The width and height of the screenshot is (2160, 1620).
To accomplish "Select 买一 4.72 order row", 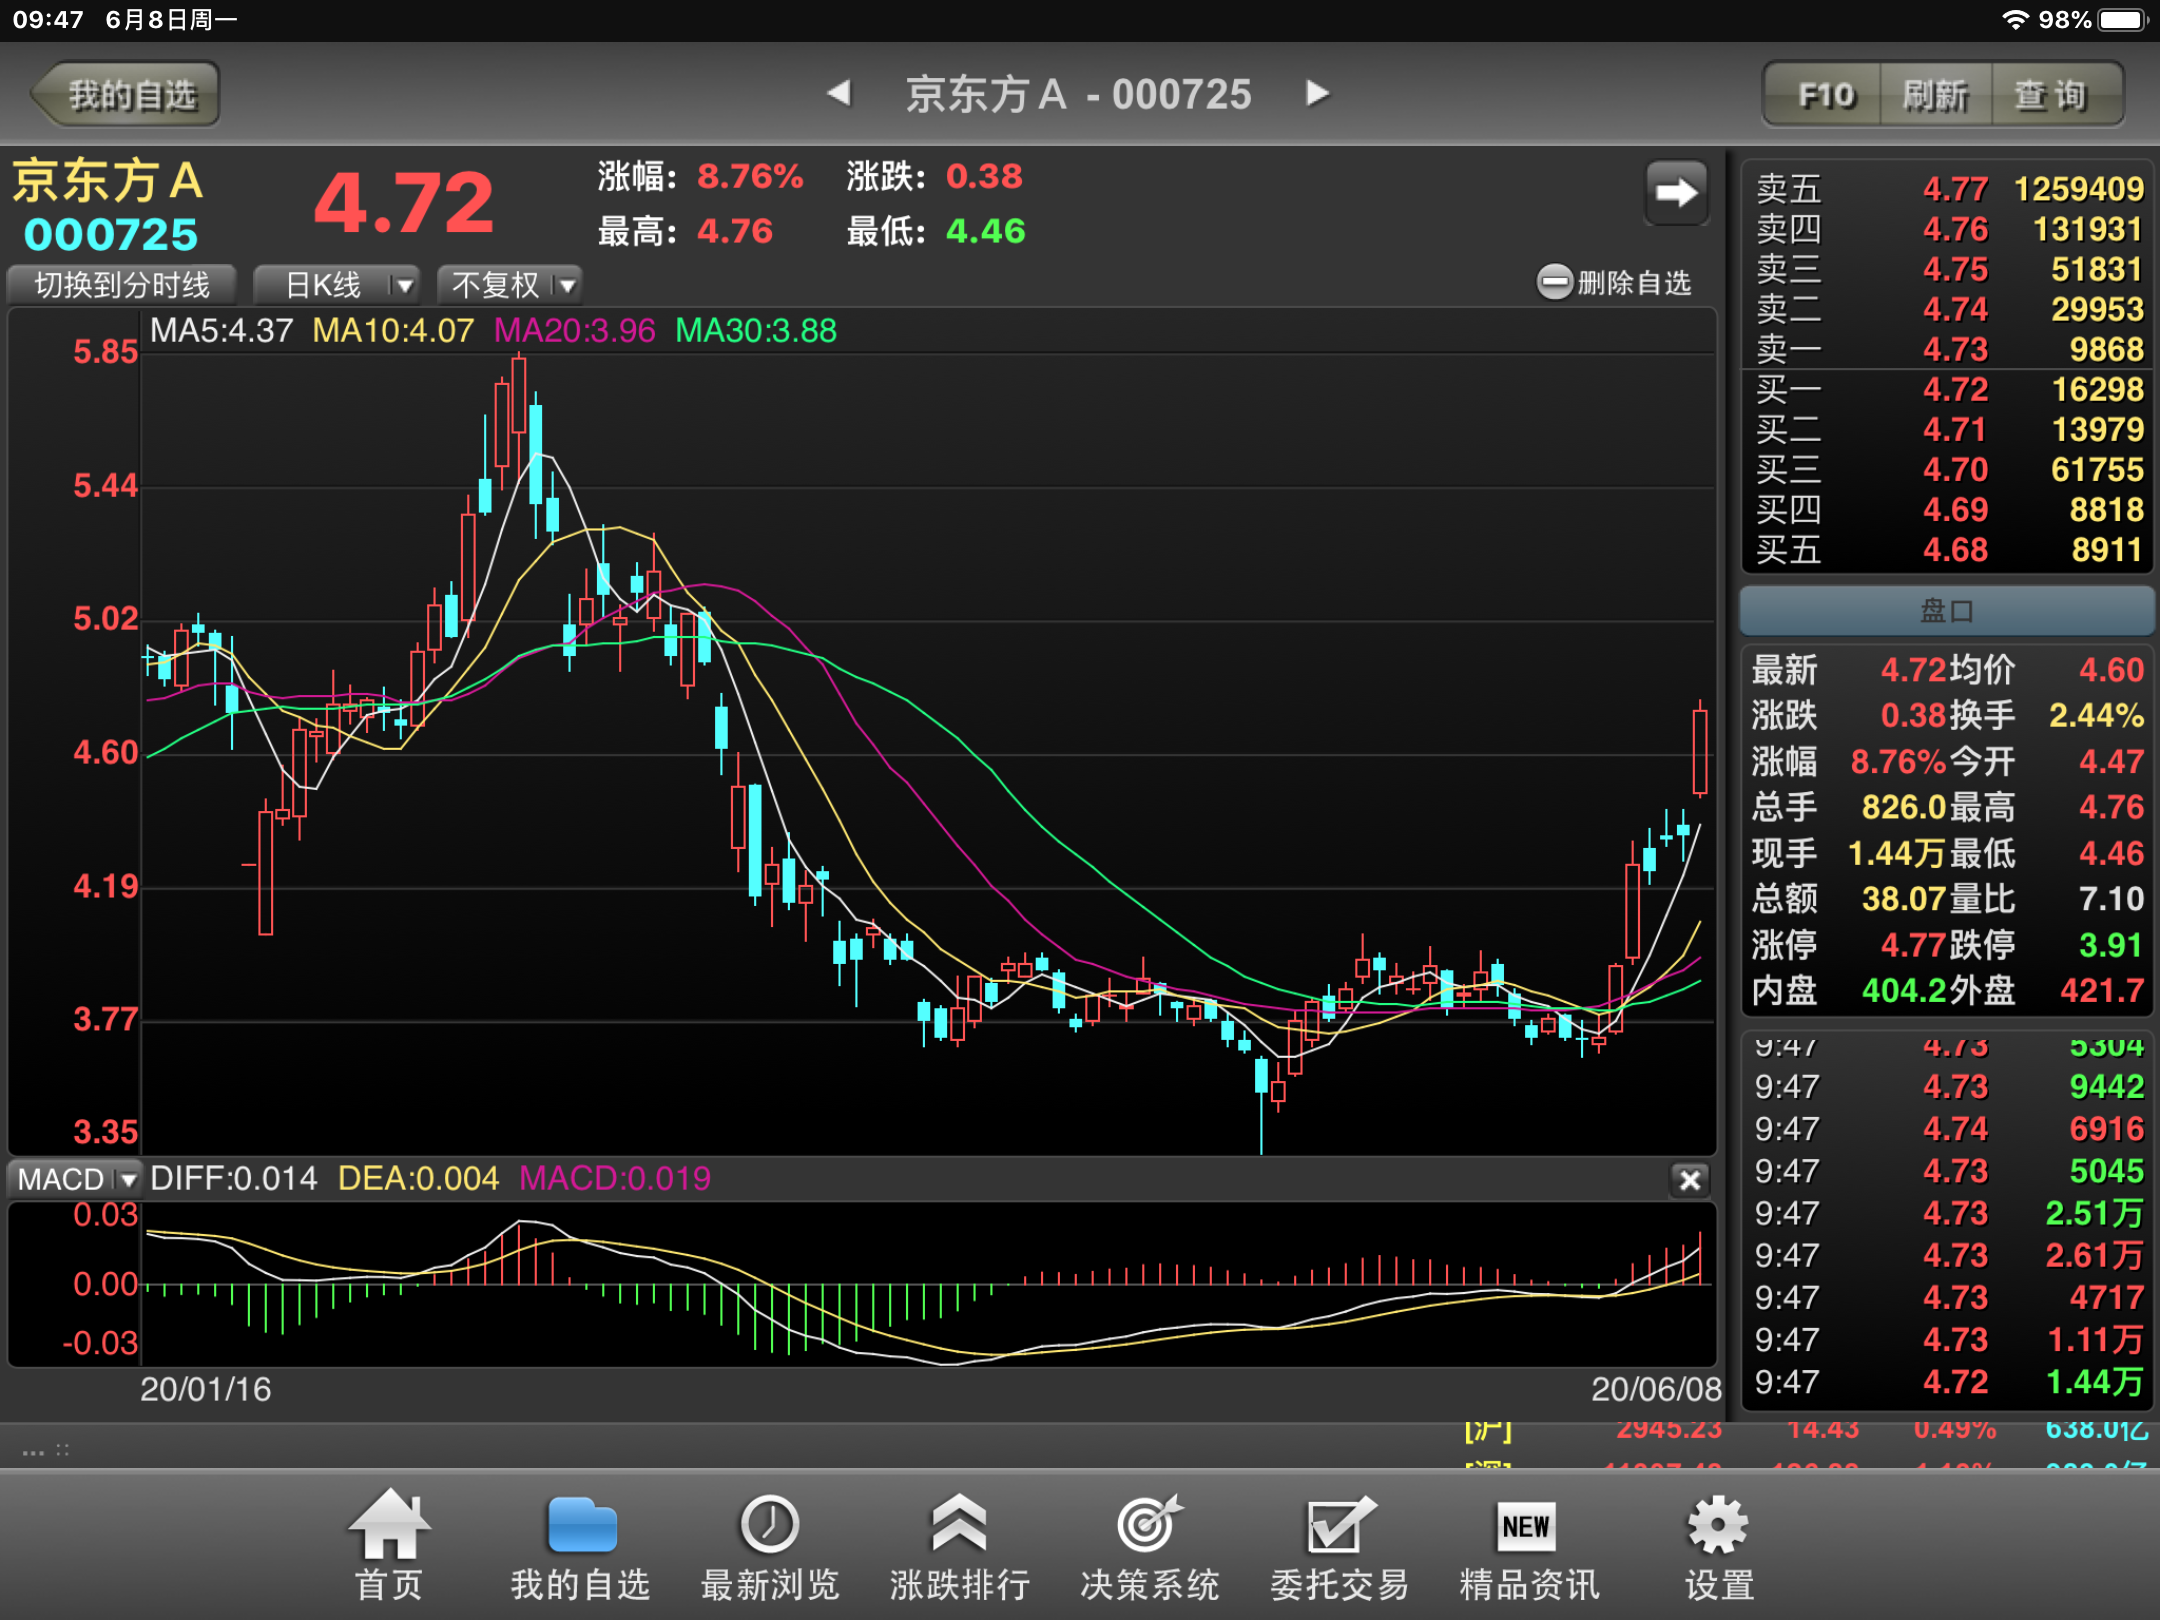I will pyautogui.click(x=1948, y=389).
